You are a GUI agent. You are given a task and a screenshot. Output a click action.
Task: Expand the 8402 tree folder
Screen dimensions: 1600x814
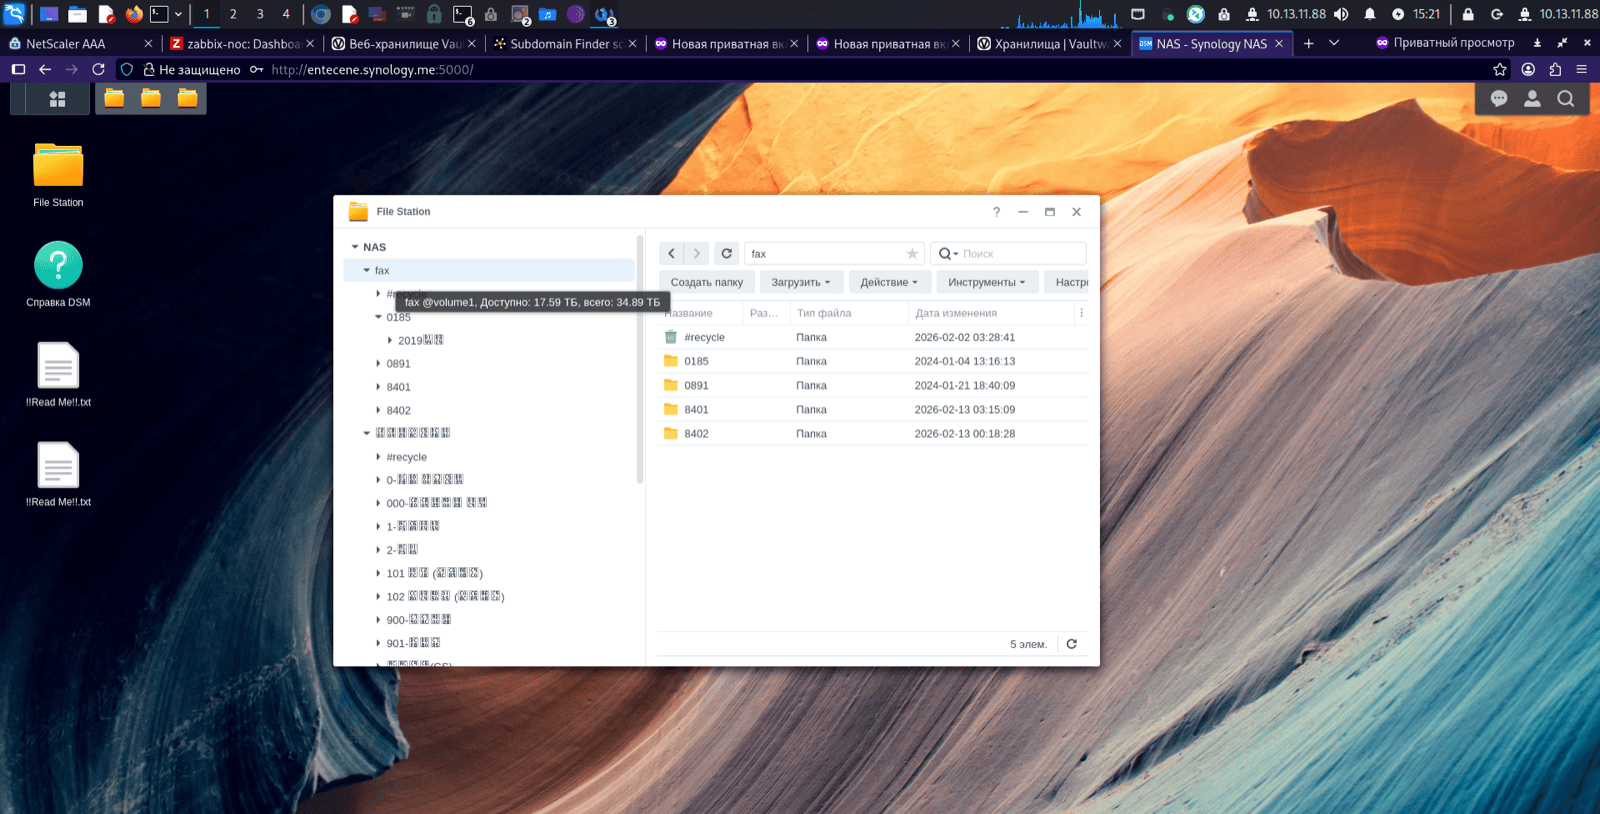pyautogui.click(x=378, y=410)
